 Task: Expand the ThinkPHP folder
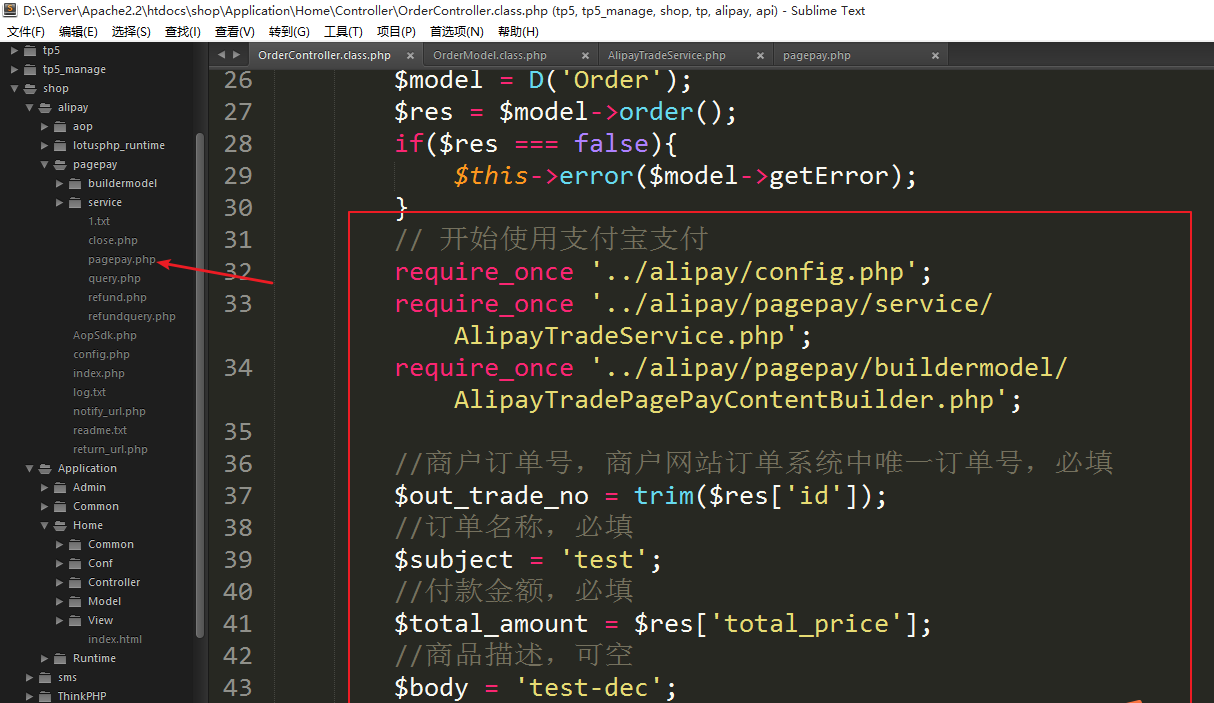point(30,697)
